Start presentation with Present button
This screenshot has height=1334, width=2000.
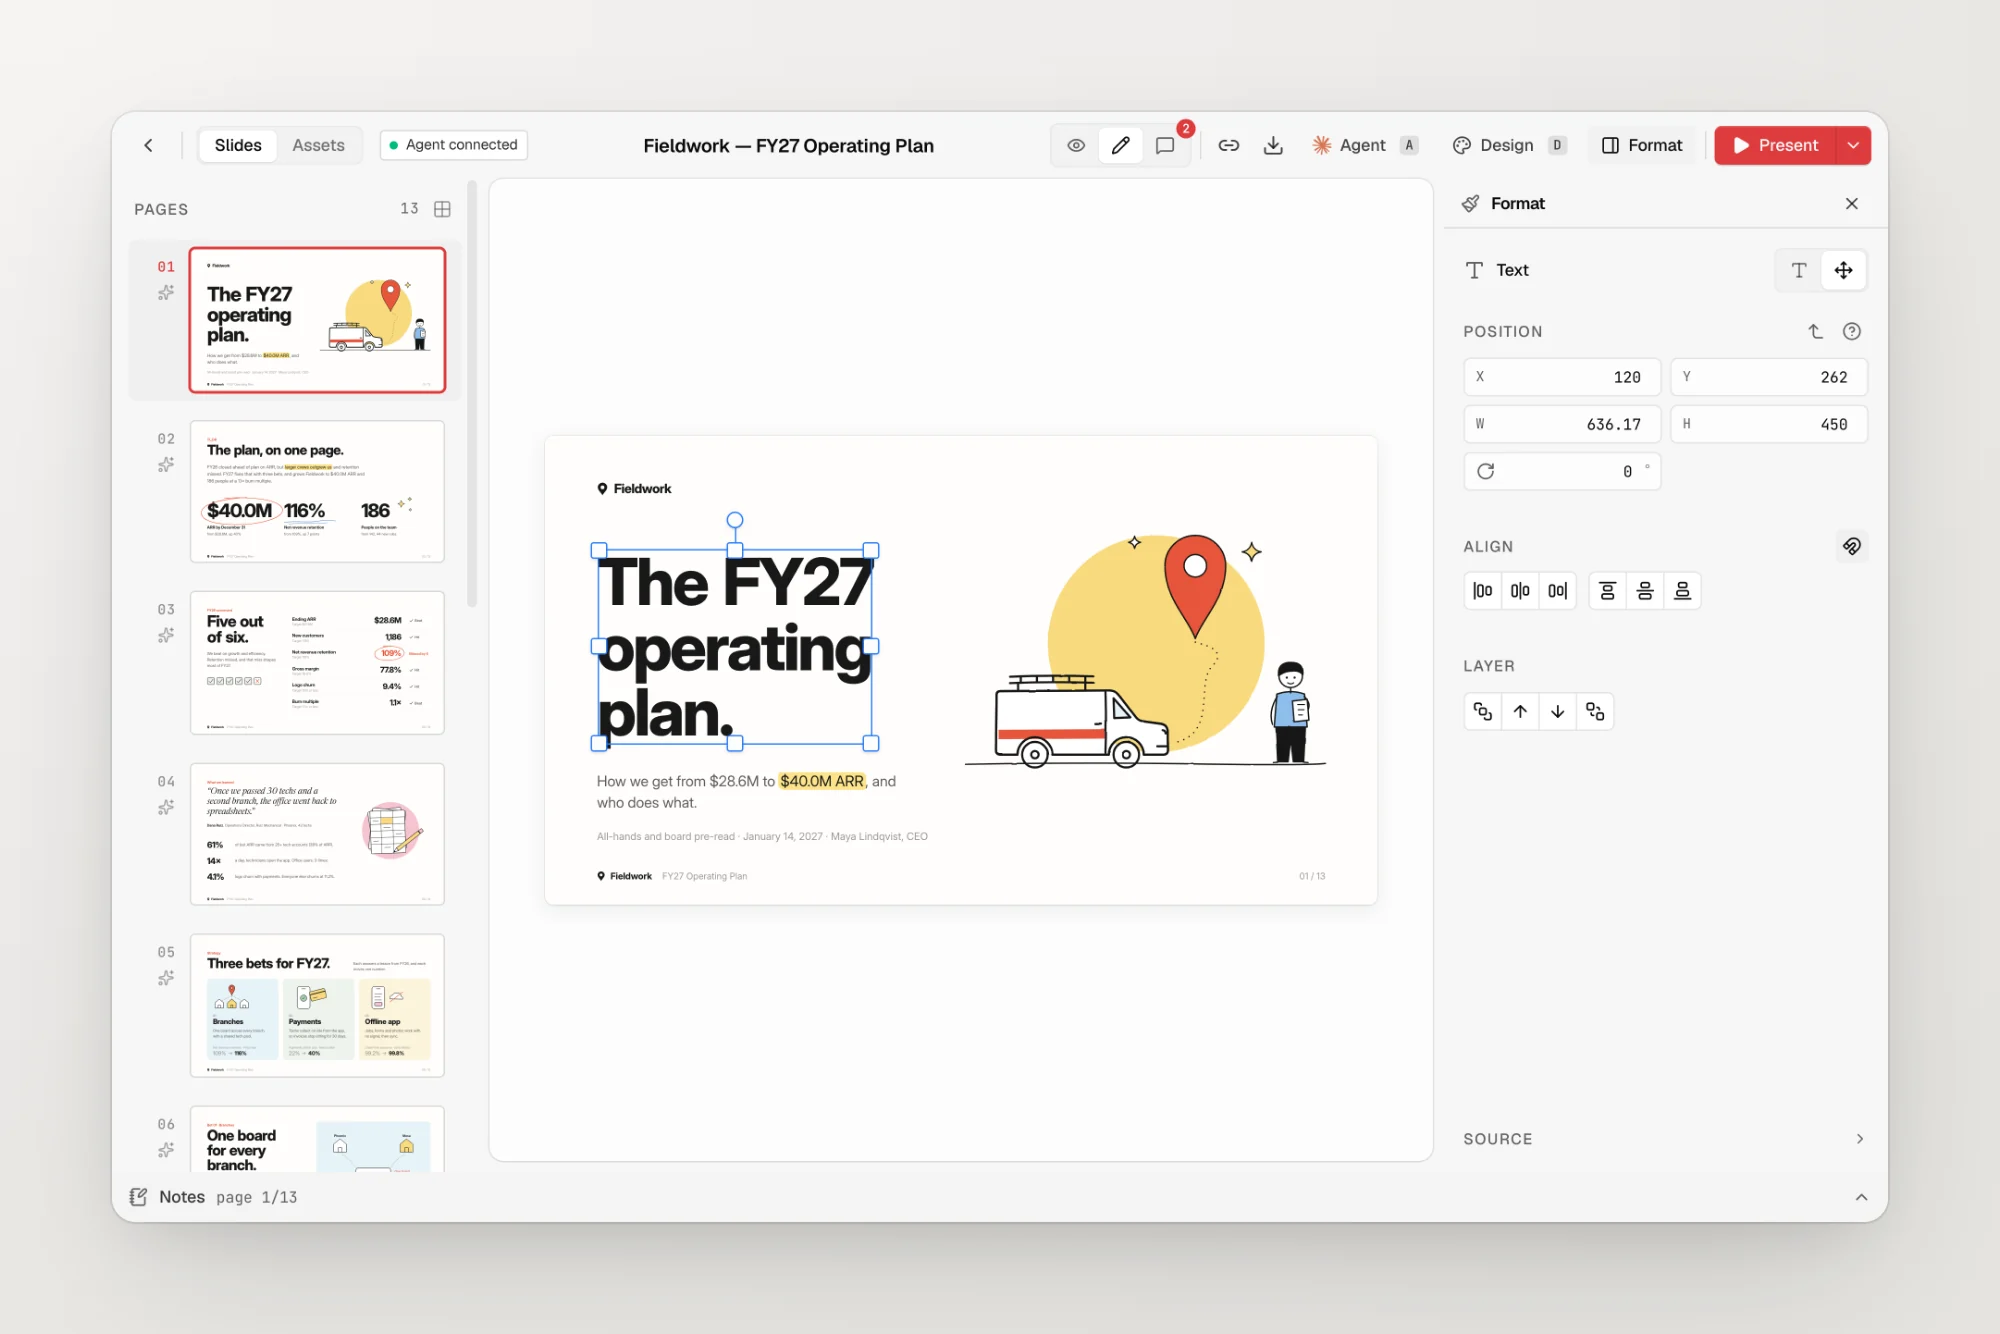coord(1775,145)
